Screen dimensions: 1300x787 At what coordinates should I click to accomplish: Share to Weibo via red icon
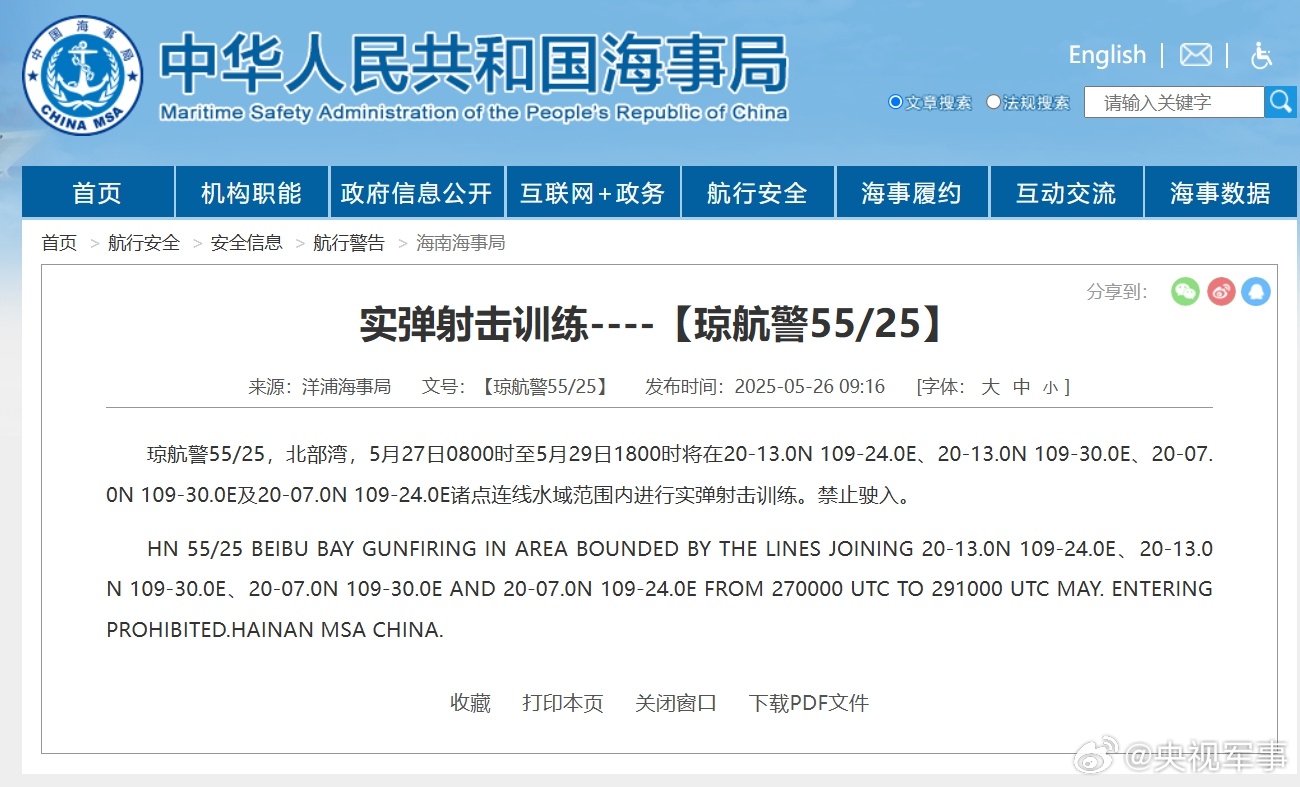click(1221, 291)
